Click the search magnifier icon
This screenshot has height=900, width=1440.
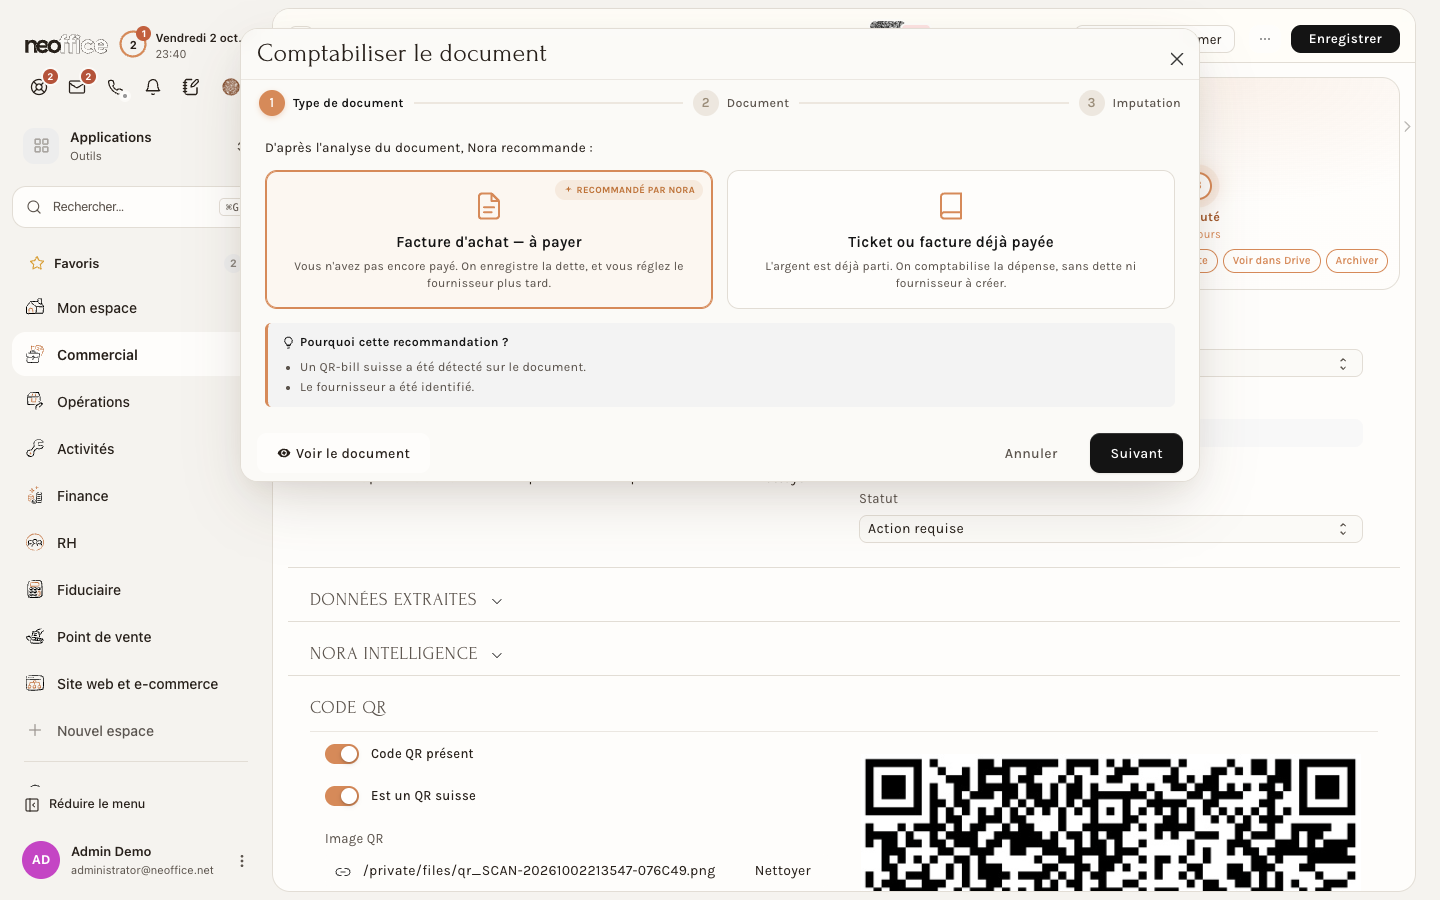tap(34, 207)
